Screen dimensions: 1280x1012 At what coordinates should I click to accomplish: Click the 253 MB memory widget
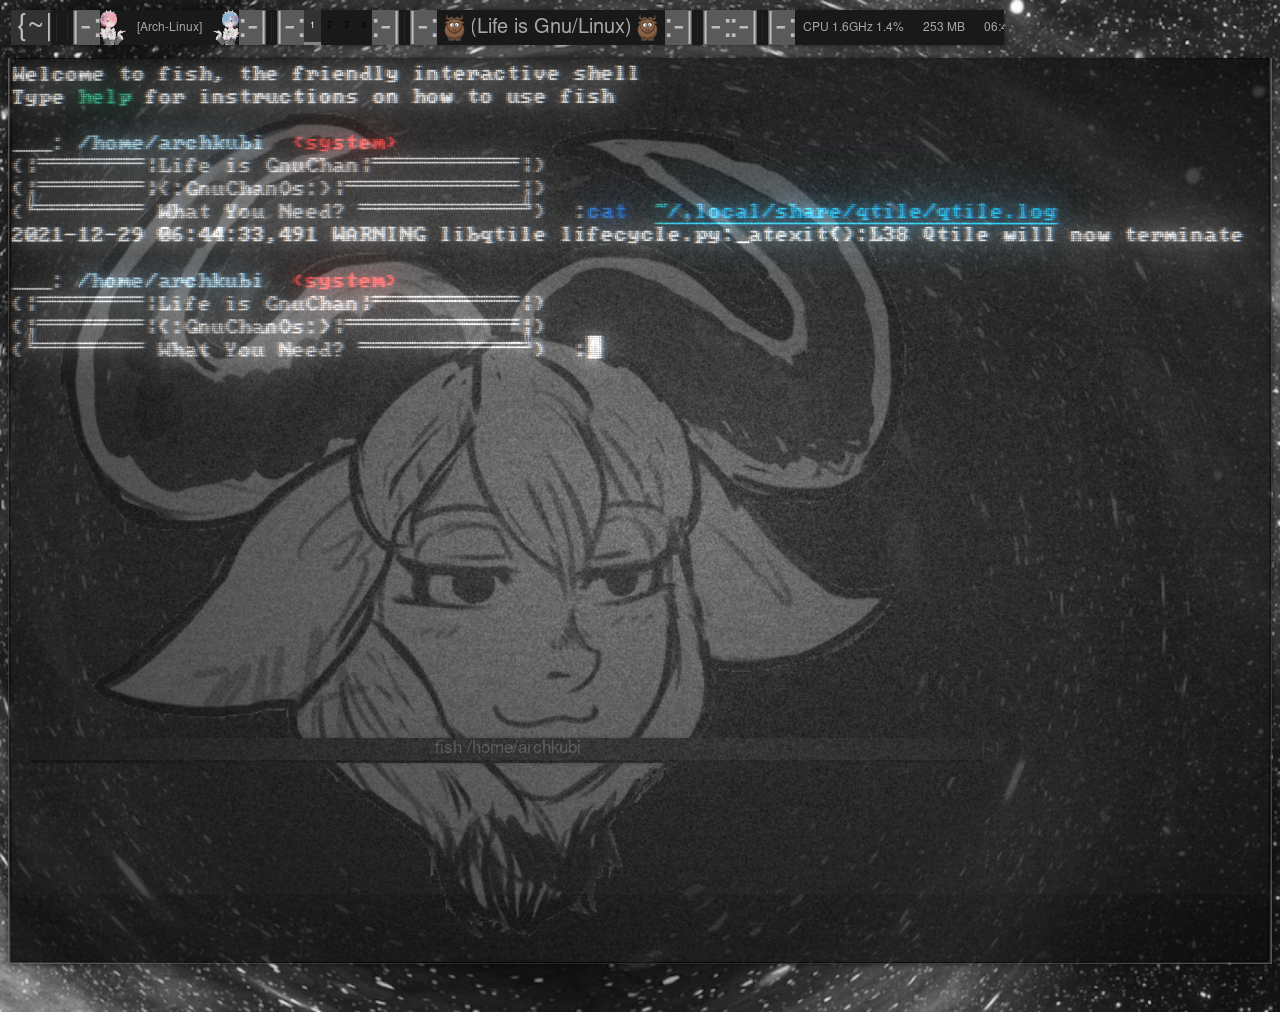point(943,27)
